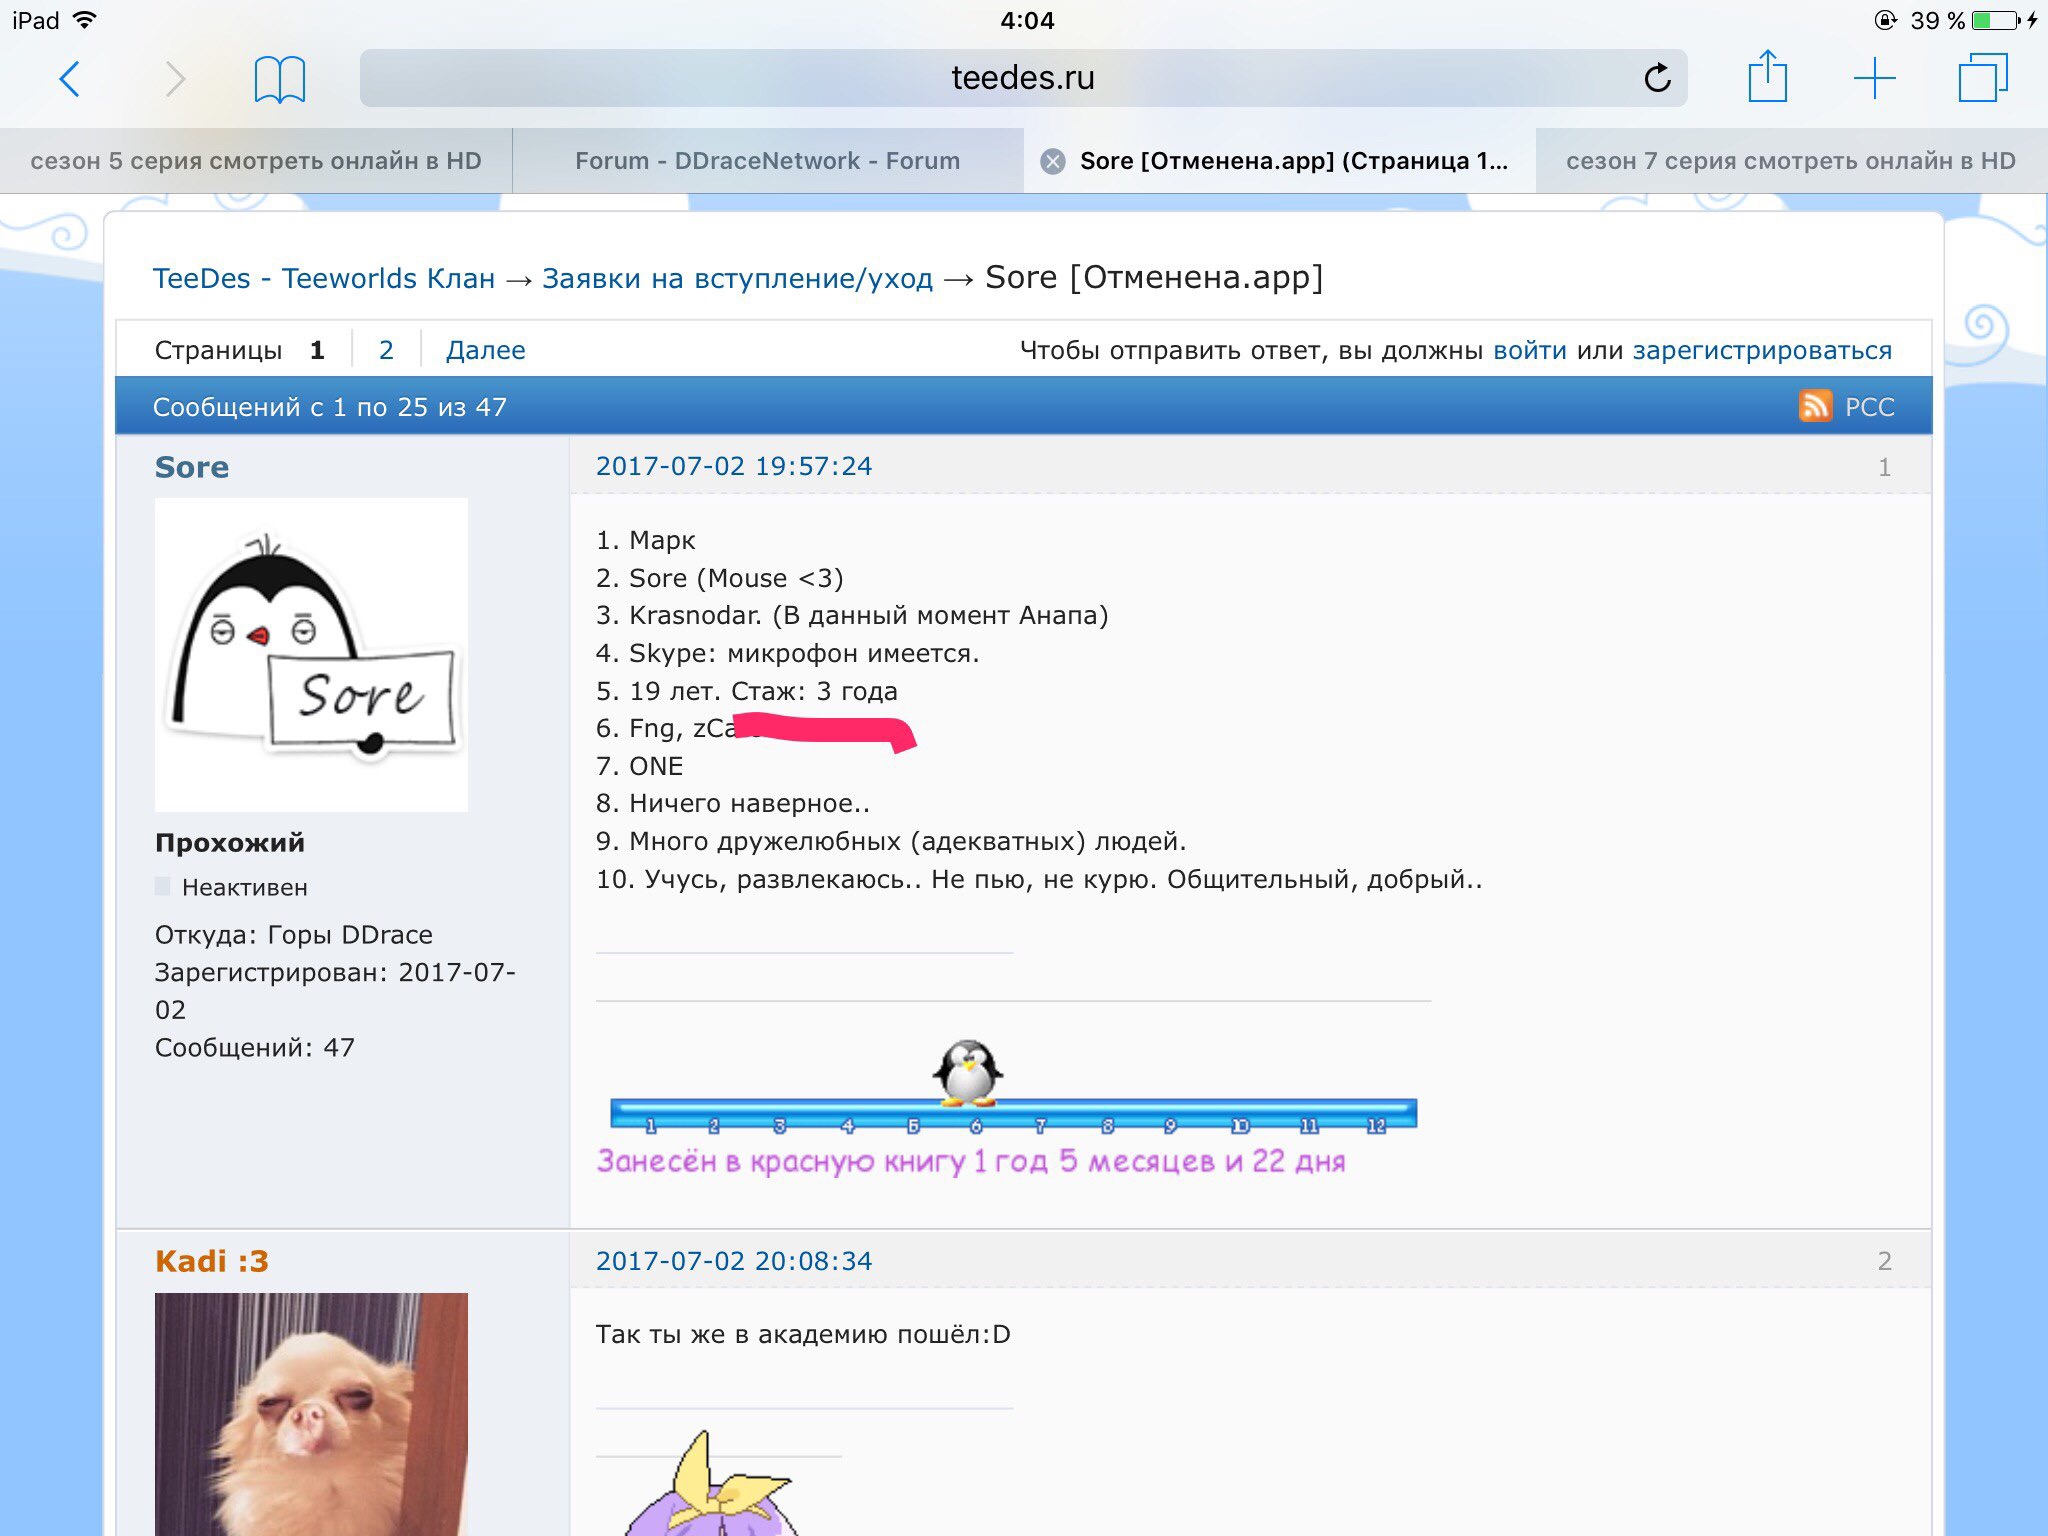The image size is (2048, 1536).
Task: Click the войти login link
Action: 1529,350
